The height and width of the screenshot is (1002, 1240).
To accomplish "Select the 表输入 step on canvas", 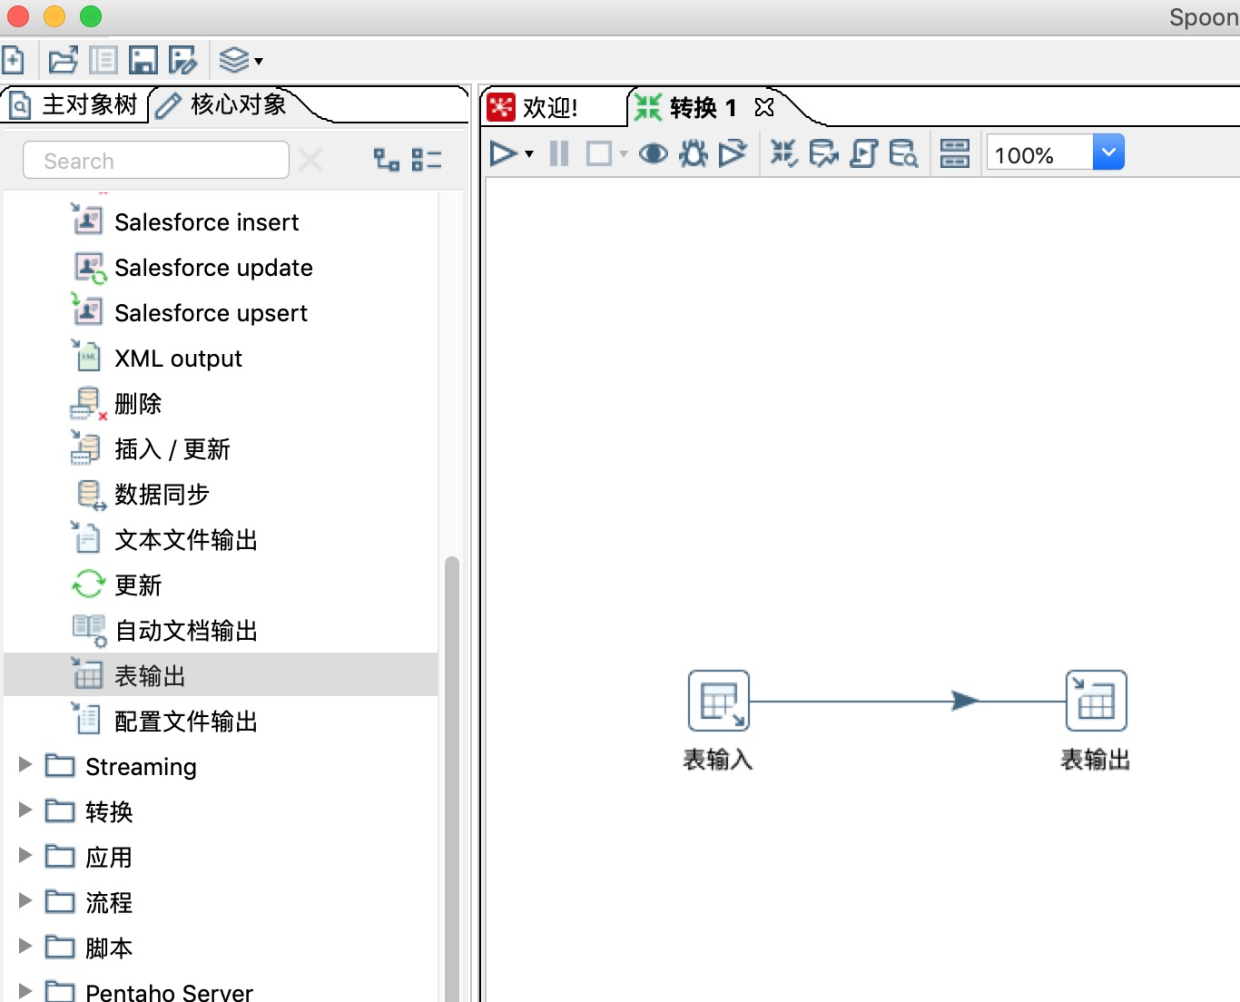I will tap(718, 701).
